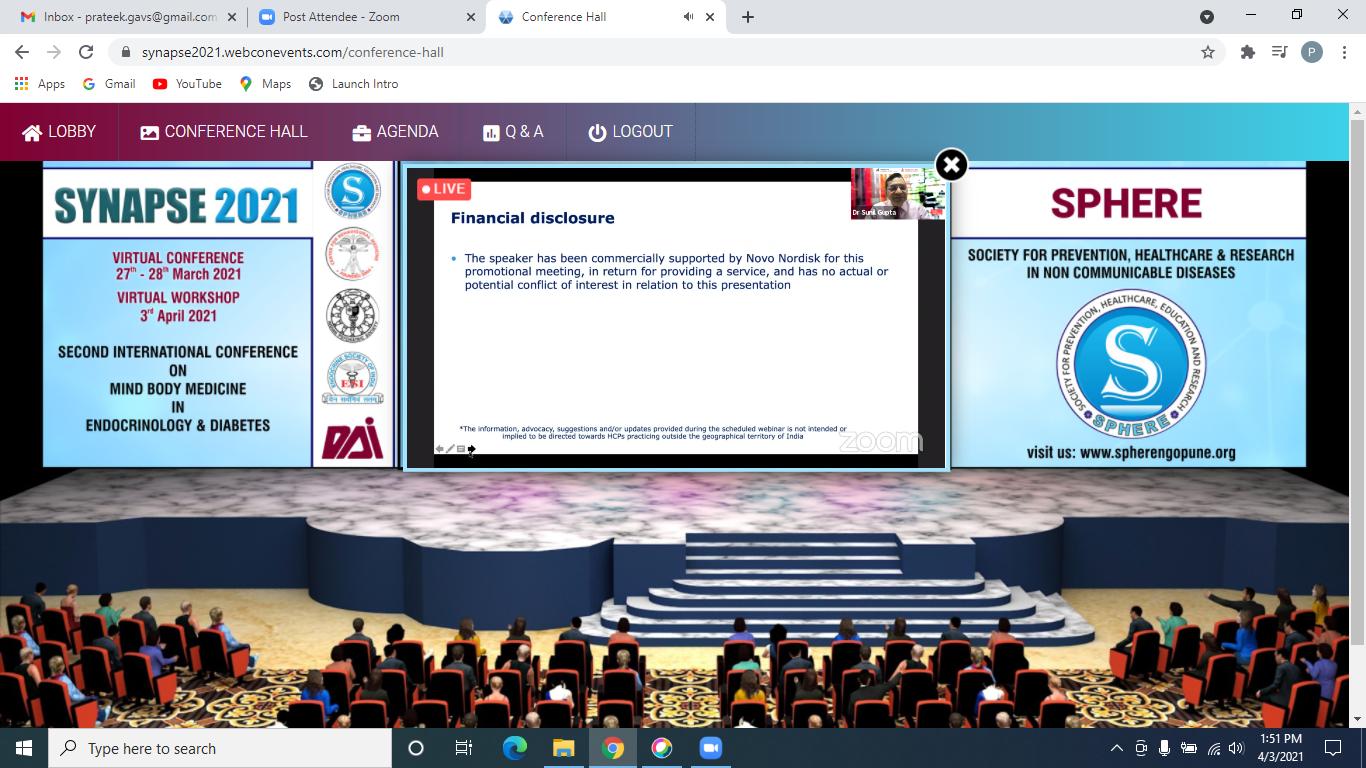Reload the conference page
This screenshot has height=768, width=1366.
(86, 52)
